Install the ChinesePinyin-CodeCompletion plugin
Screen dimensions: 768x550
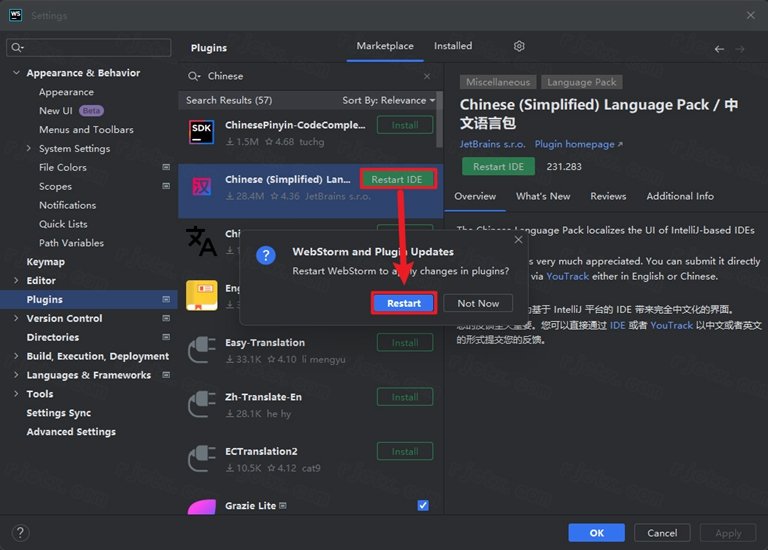tap(405, 125)
